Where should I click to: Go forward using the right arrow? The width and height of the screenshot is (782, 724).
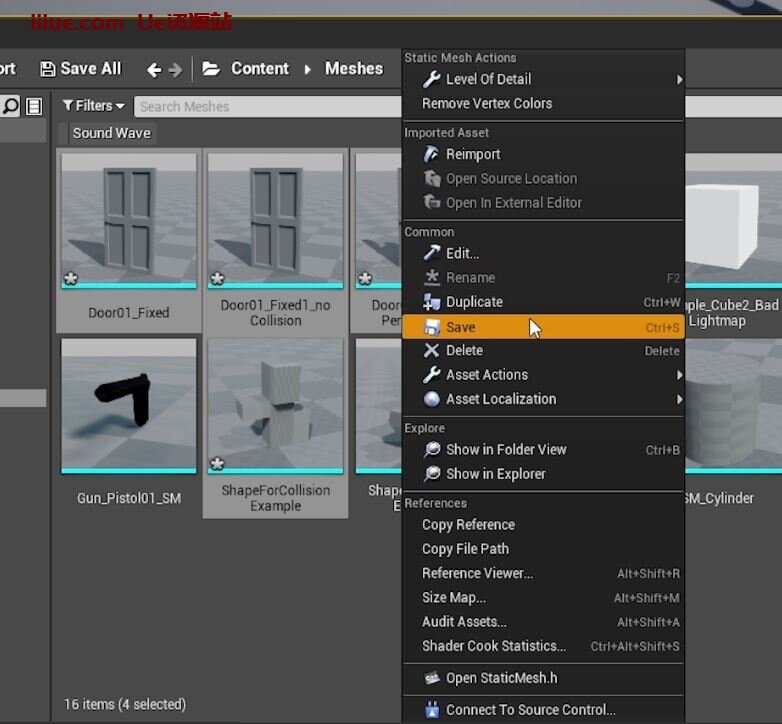click(176, 69)
